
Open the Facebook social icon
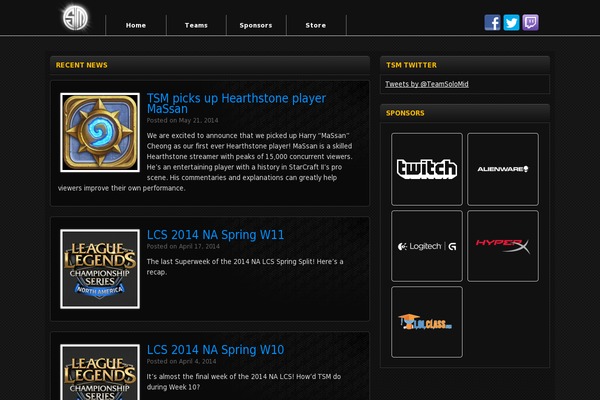click(x=492, y=23)
